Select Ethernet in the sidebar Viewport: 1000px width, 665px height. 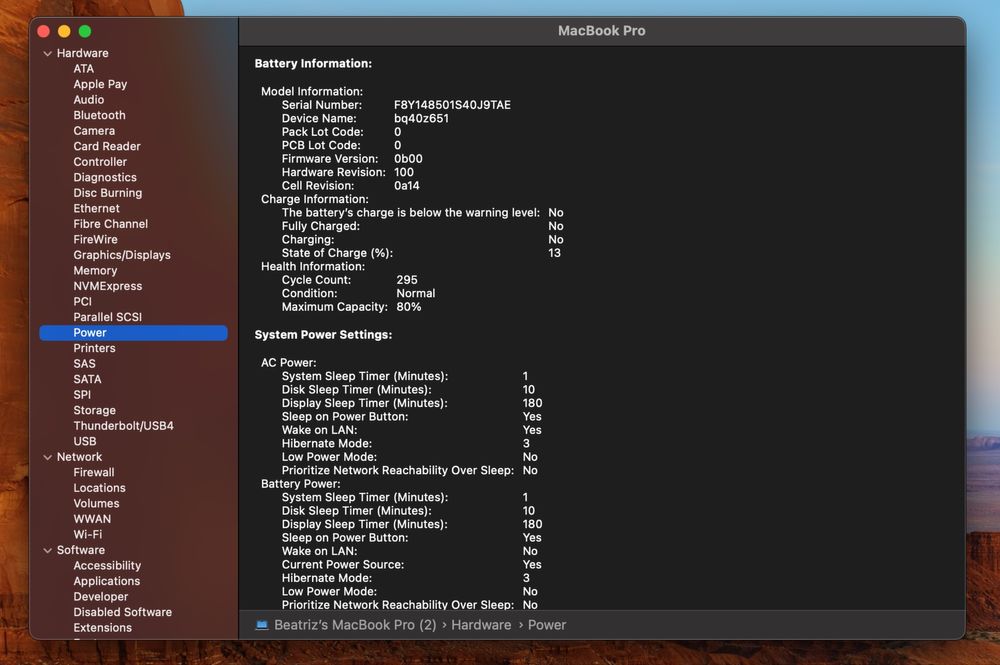[x=96, y=208]
